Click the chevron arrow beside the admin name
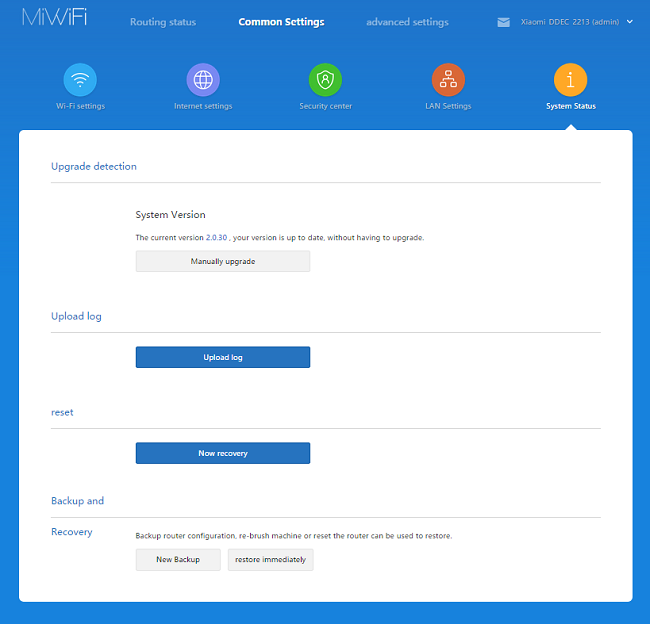 point(629,22)
